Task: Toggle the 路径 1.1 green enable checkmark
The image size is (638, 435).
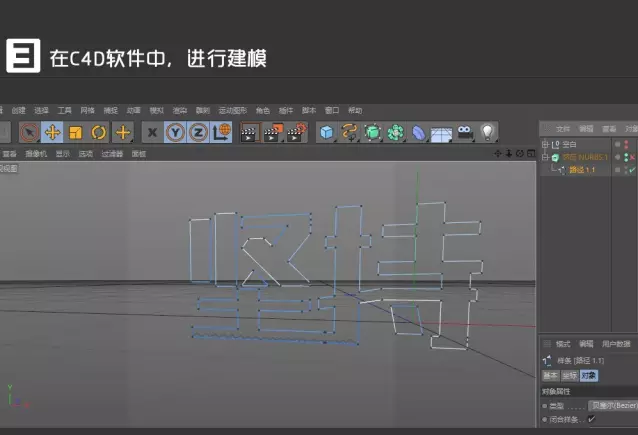Action: (632, 170)
